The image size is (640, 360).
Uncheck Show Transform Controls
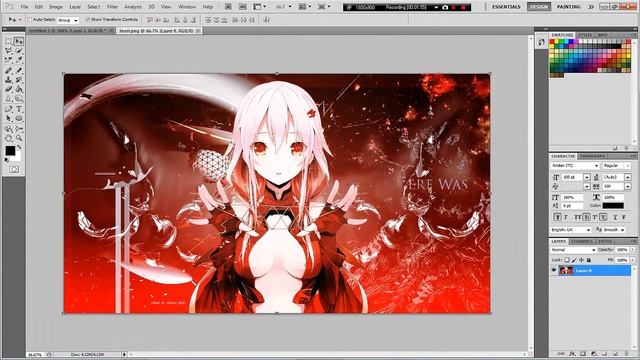(88, 20)
